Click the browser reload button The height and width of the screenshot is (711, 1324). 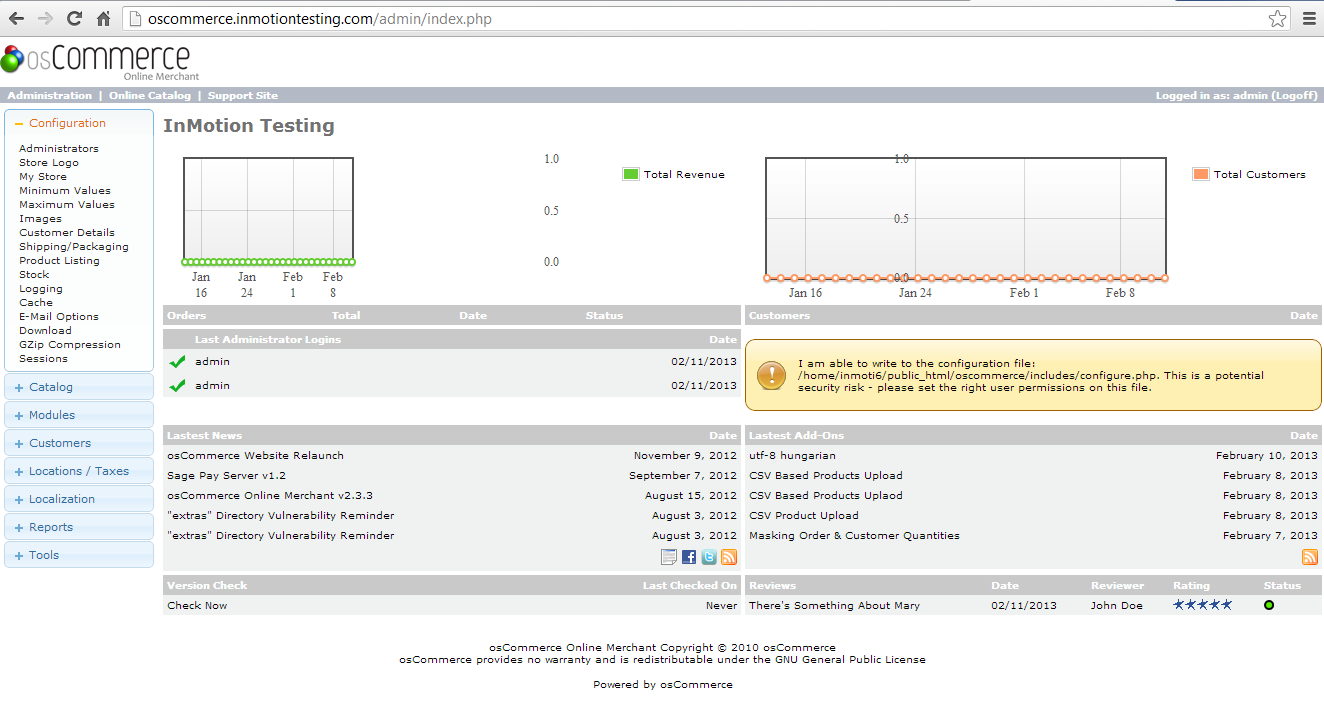point(74,18)
